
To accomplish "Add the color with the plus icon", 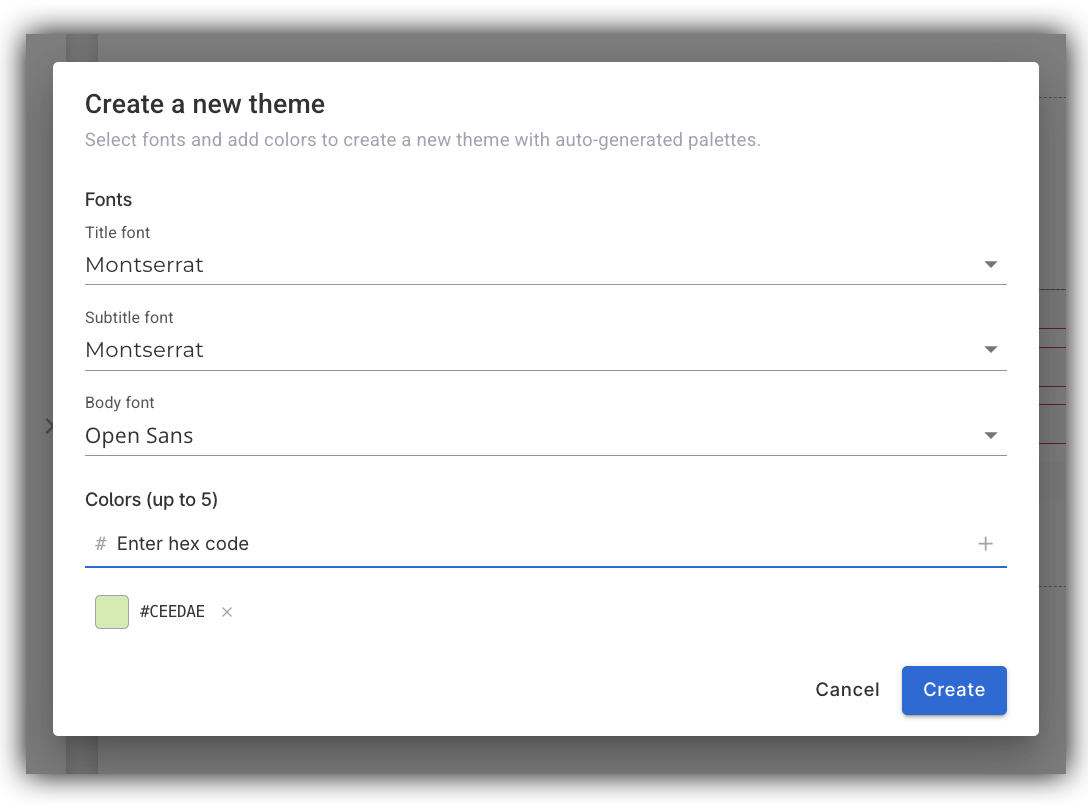I will [x=985, y=544].
